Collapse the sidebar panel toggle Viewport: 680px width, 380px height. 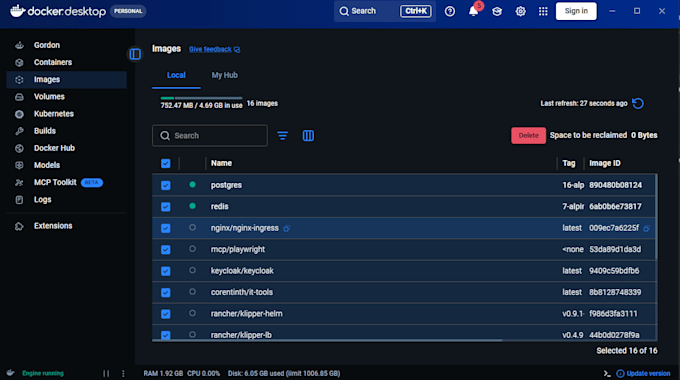pos(135,54)
